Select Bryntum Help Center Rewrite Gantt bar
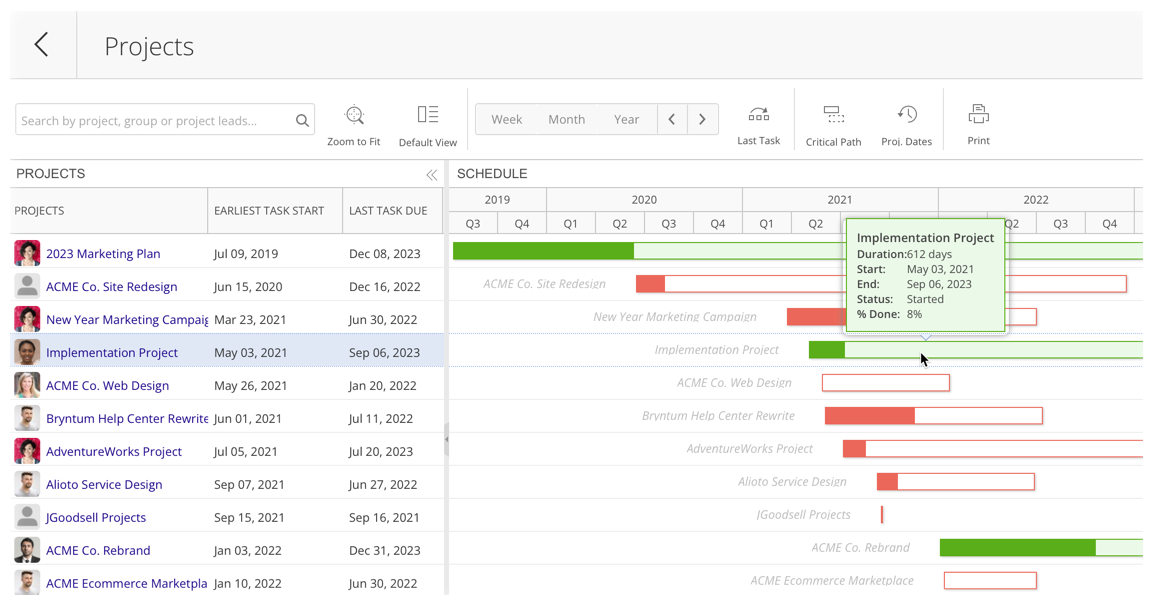The image size is (1154, 611). [934, 416]
